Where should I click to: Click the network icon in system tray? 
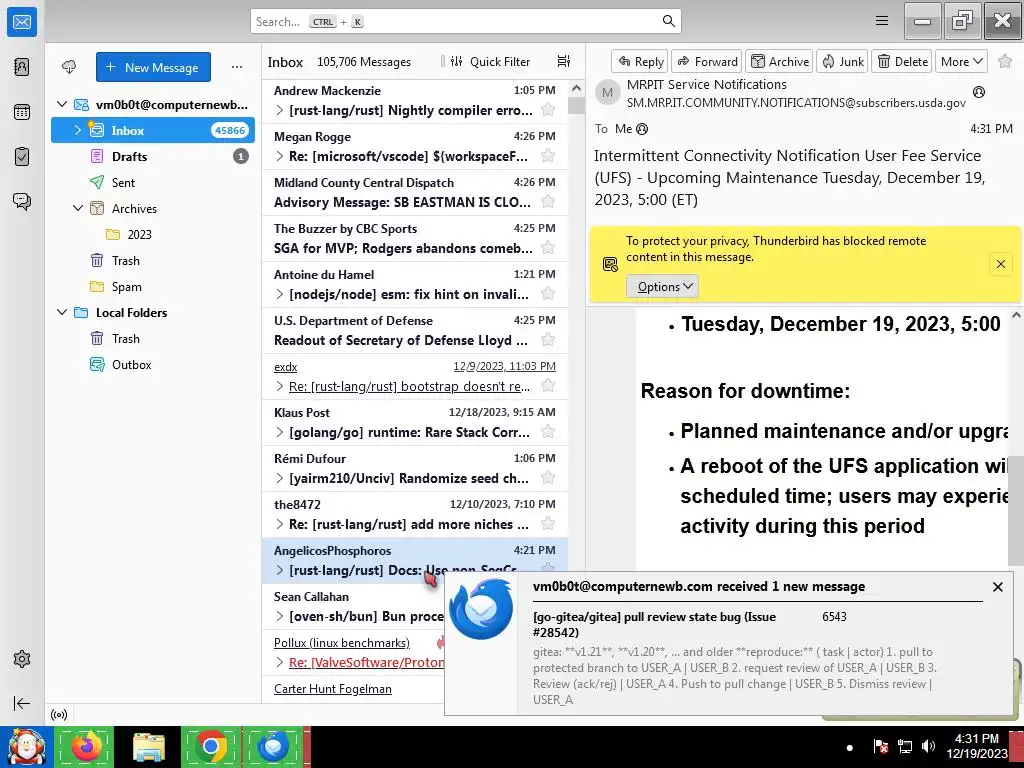904,746
